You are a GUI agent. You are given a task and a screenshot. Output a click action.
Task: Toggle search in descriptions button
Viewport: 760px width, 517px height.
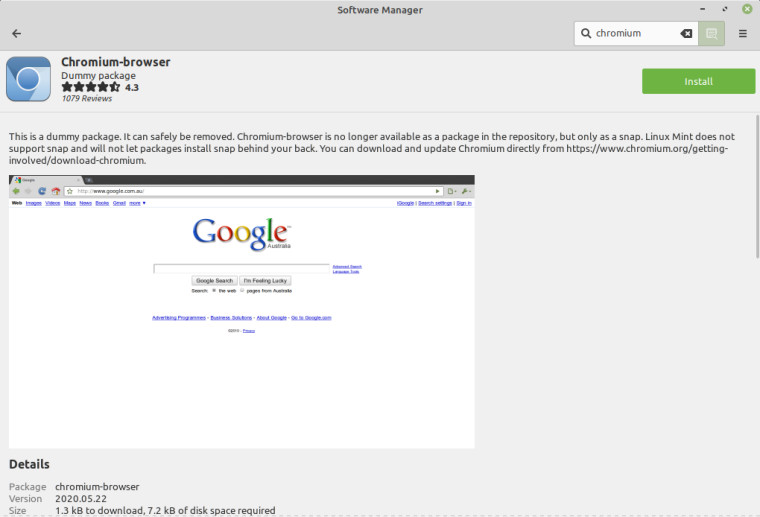click(x=711, y=33)
